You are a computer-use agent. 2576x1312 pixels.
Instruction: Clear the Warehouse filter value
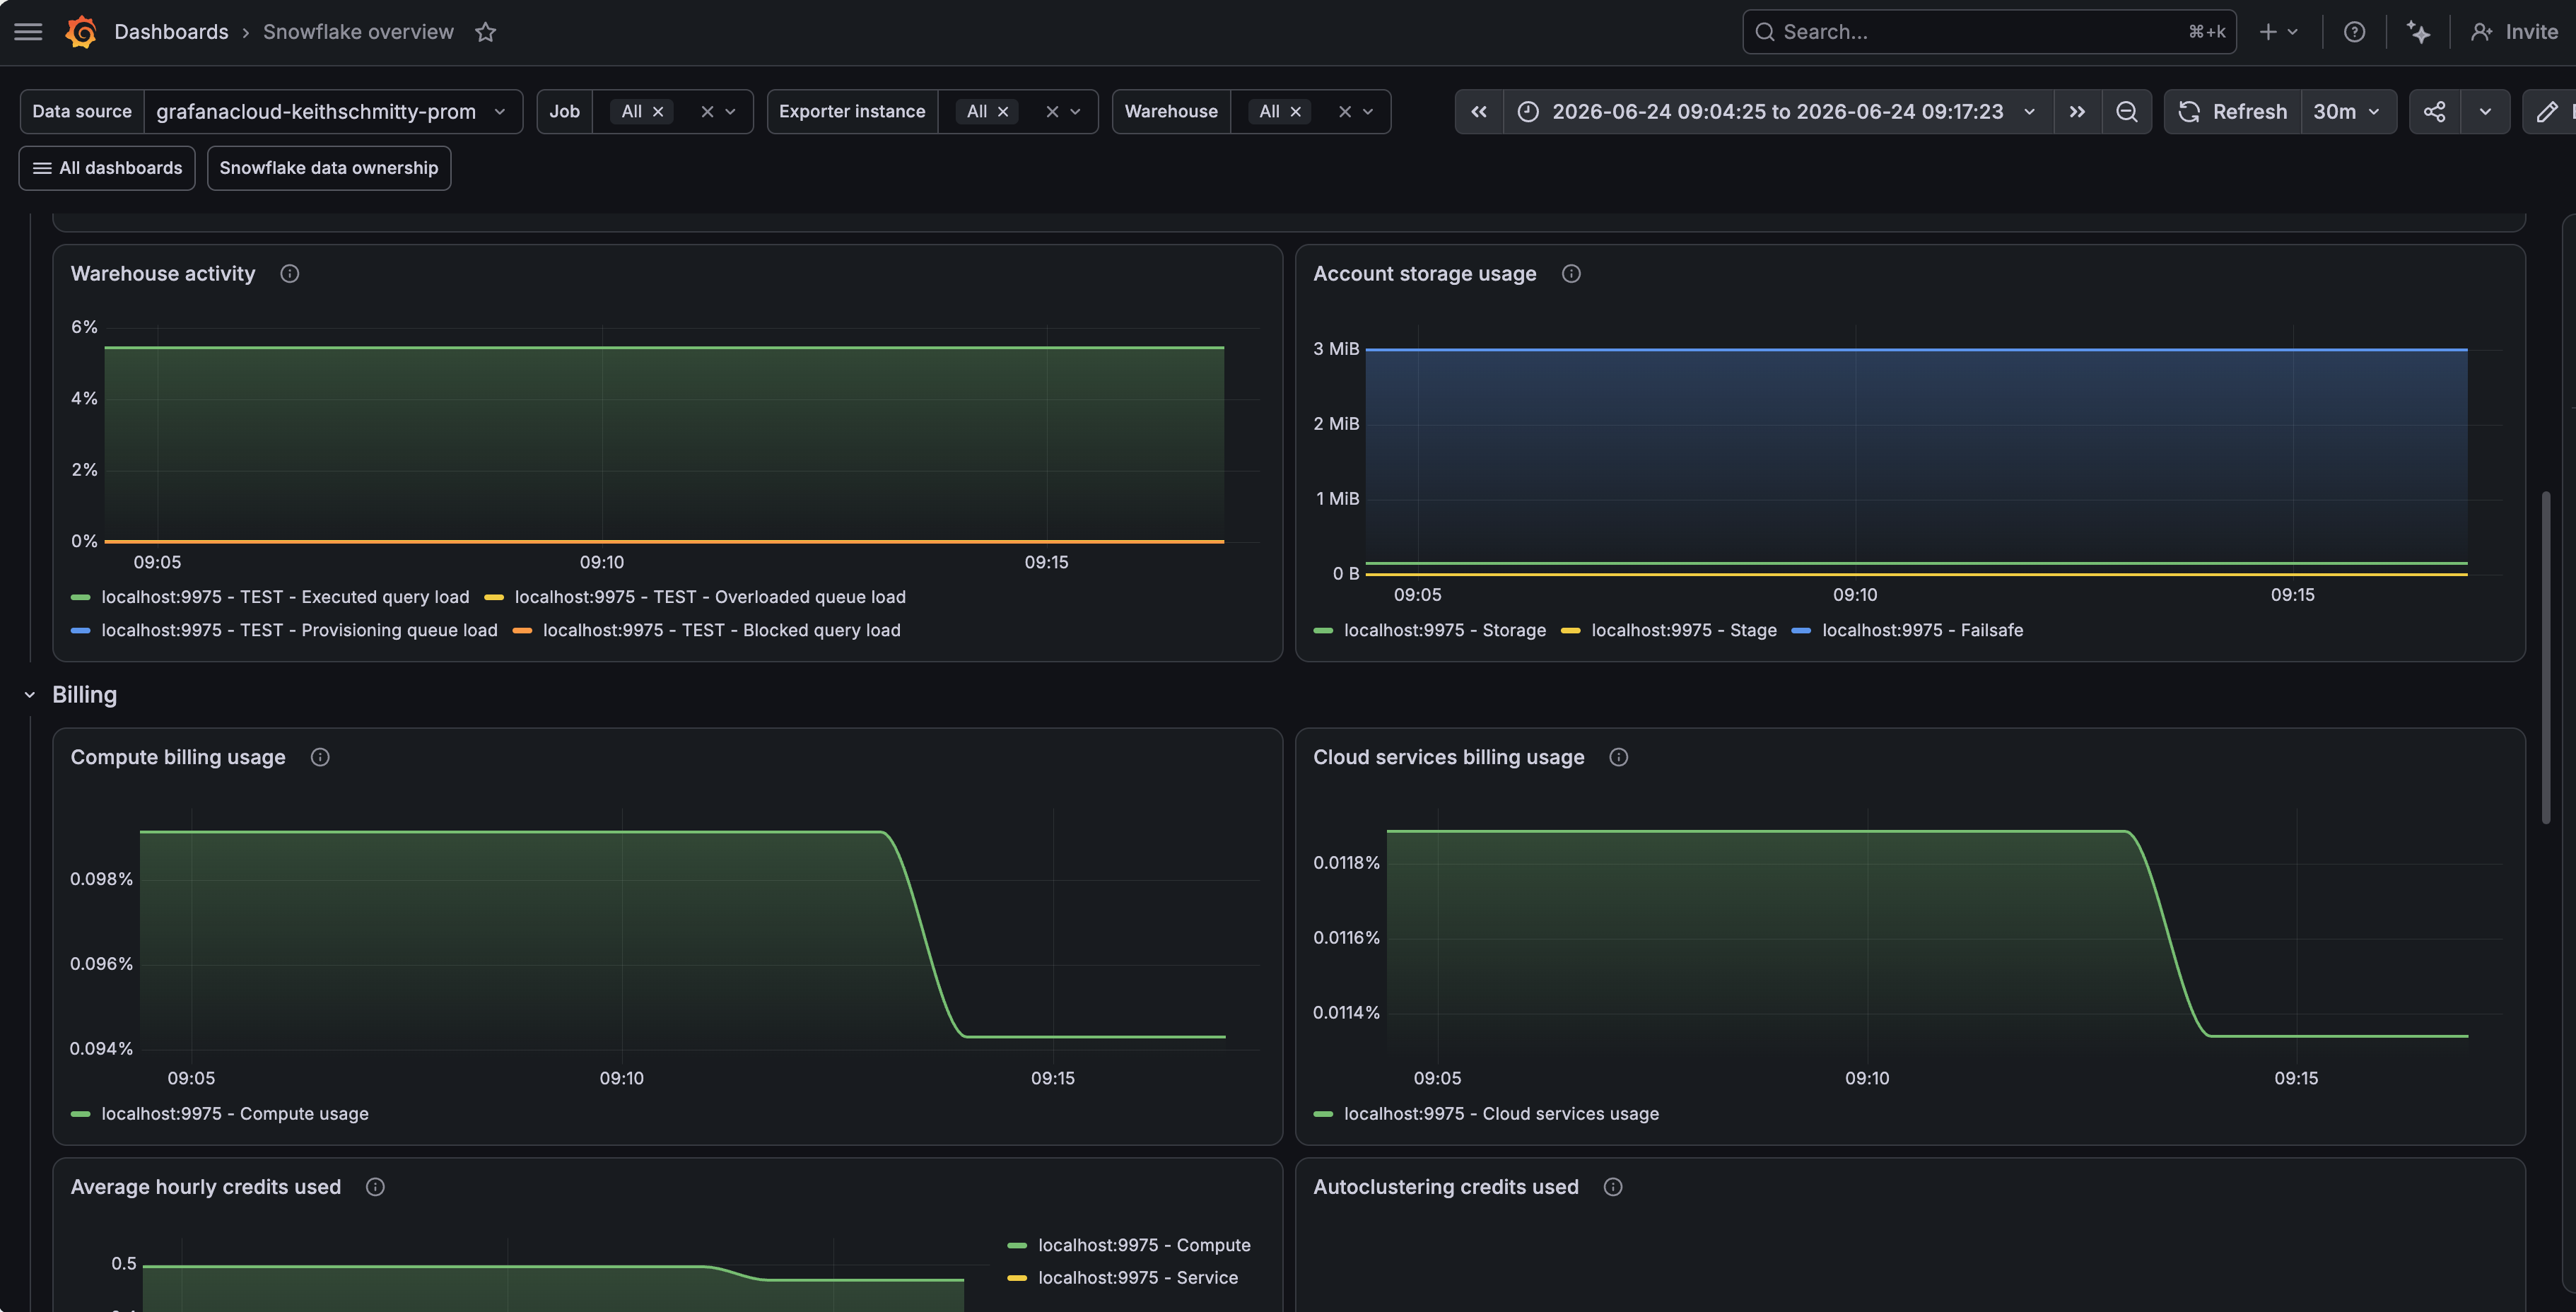pyautogui.click(x=1345, y=111)
